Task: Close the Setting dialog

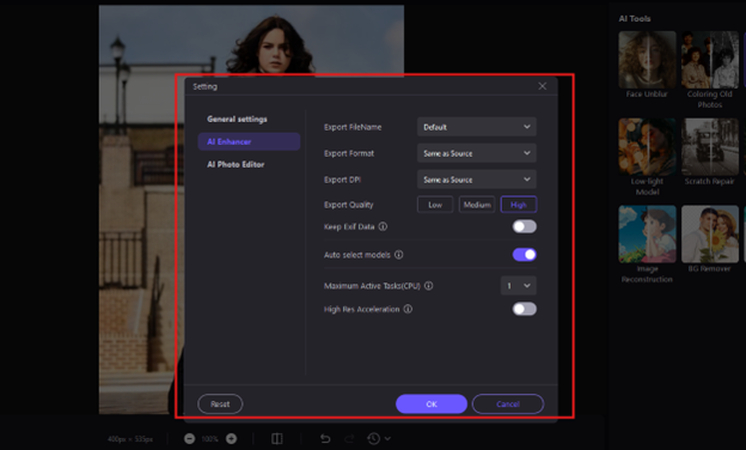Action: coord(542,86)
